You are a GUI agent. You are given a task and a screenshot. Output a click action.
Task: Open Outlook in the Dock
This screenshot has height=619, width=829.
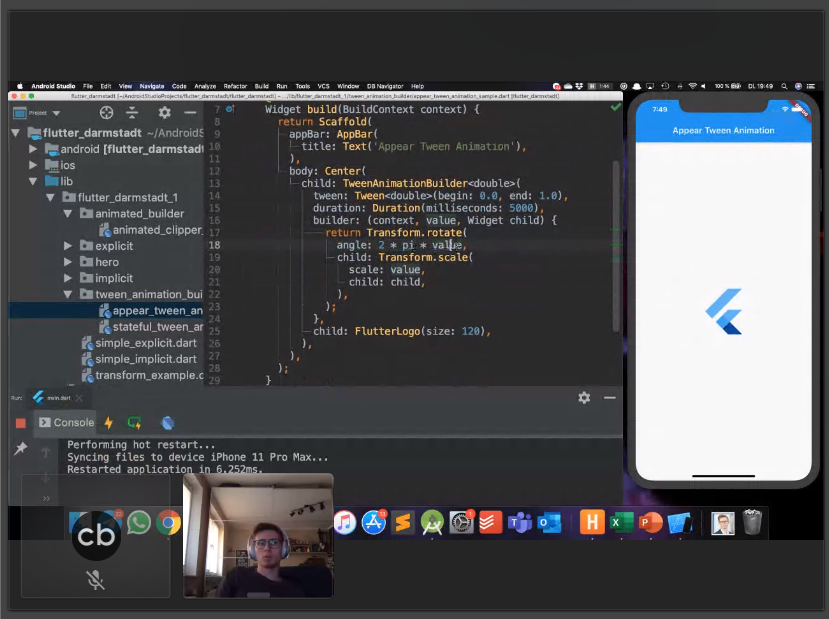549,523
